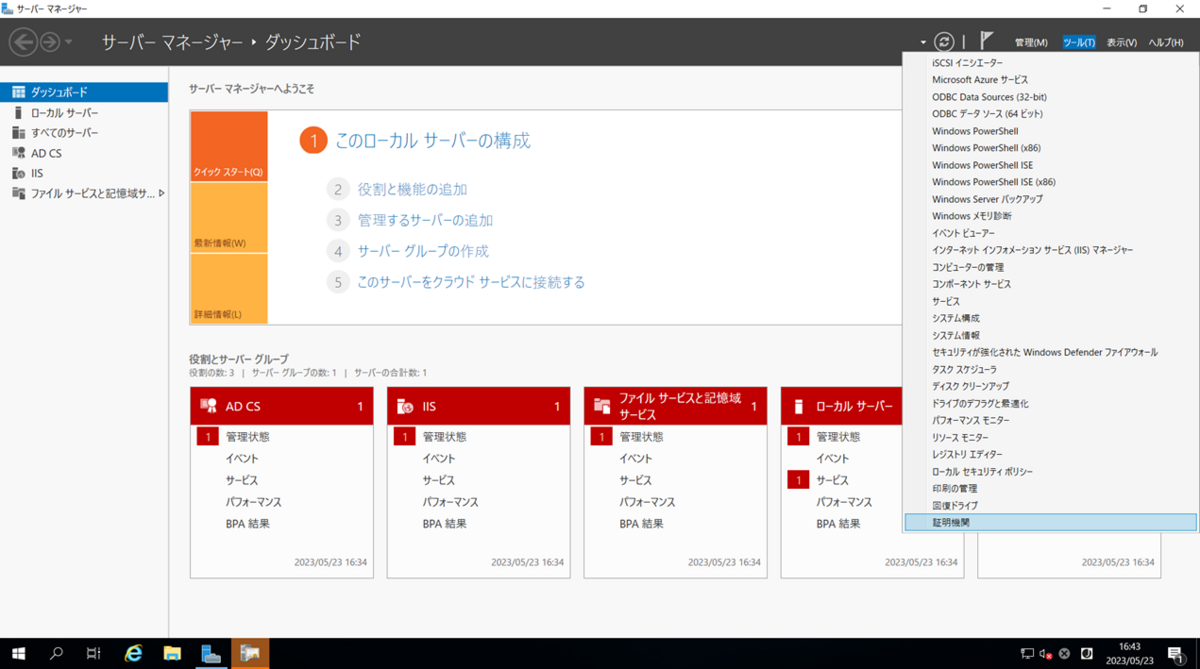Click the ローカル サーバー sidebar icon
The height and width of the screenshot is (669, 1200).
tap(18, 112)
